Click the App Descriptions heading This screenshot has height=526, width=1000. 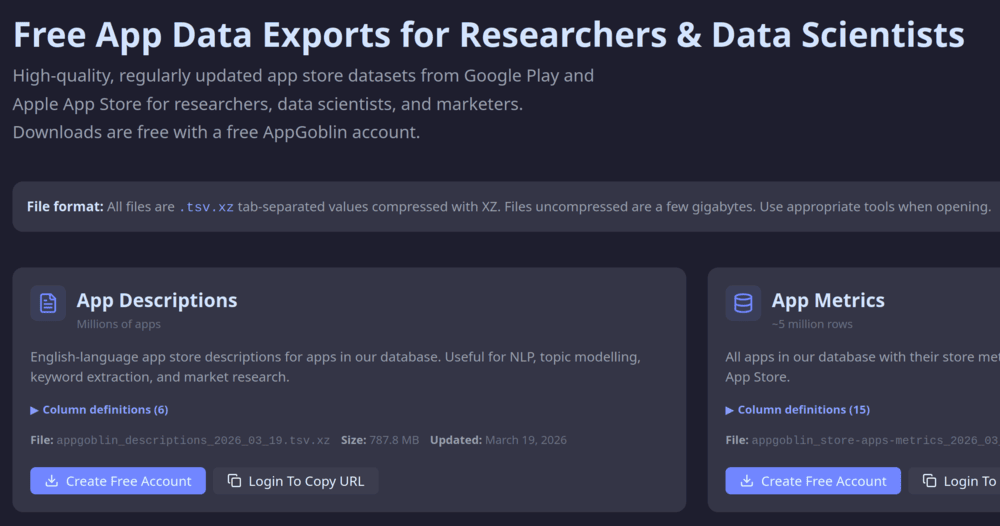157,300
